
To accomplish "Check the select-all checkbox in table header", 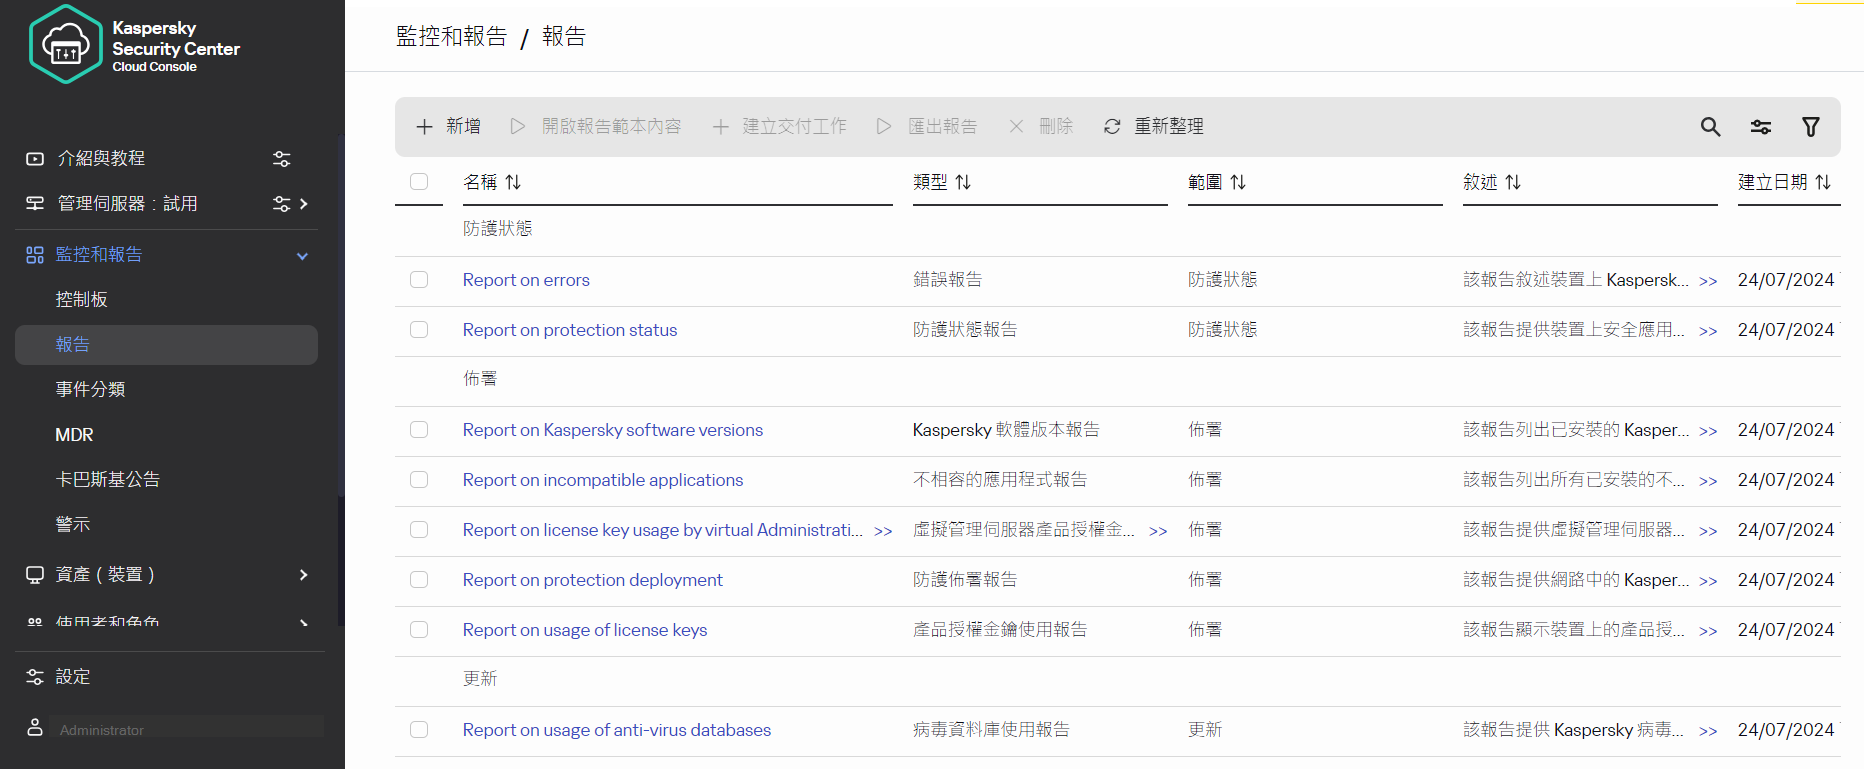I will pyautogui.click(x=419, y=182).
